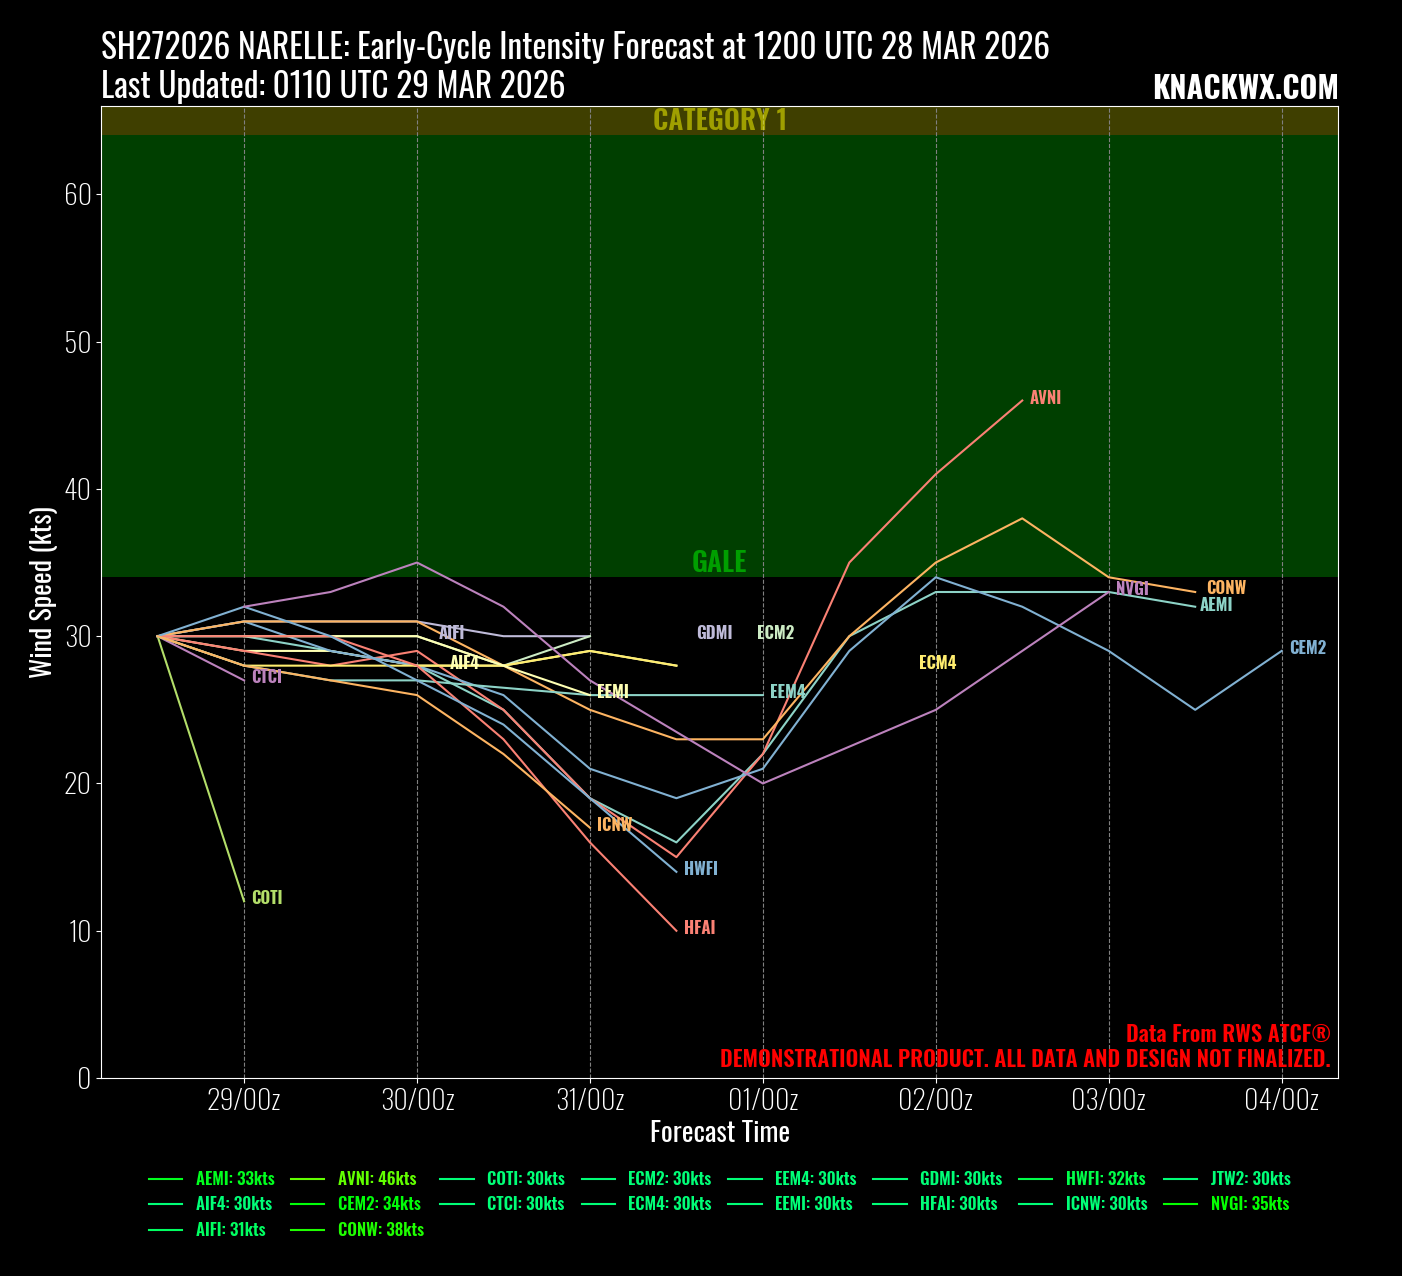The width and height of the screenshot is (1402, 1276).
Task: Click the CONW: 38kts legend entry
Action: [380, 1230]
